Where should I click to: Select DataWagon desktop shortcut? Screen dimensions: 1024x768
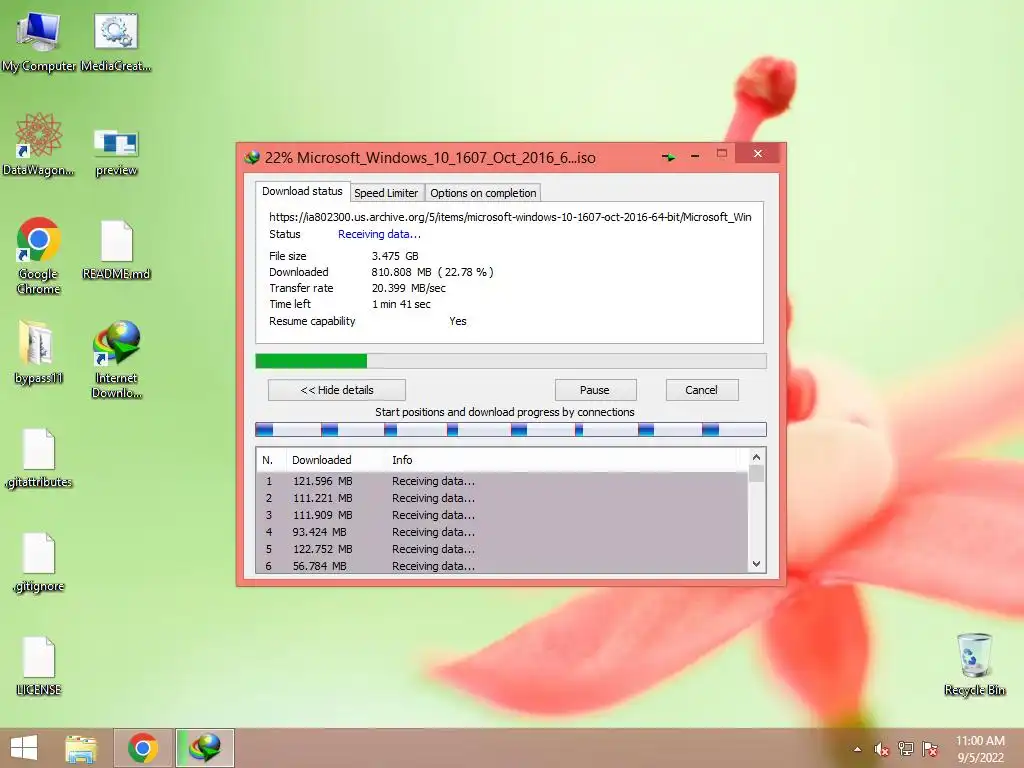[39, 145]
